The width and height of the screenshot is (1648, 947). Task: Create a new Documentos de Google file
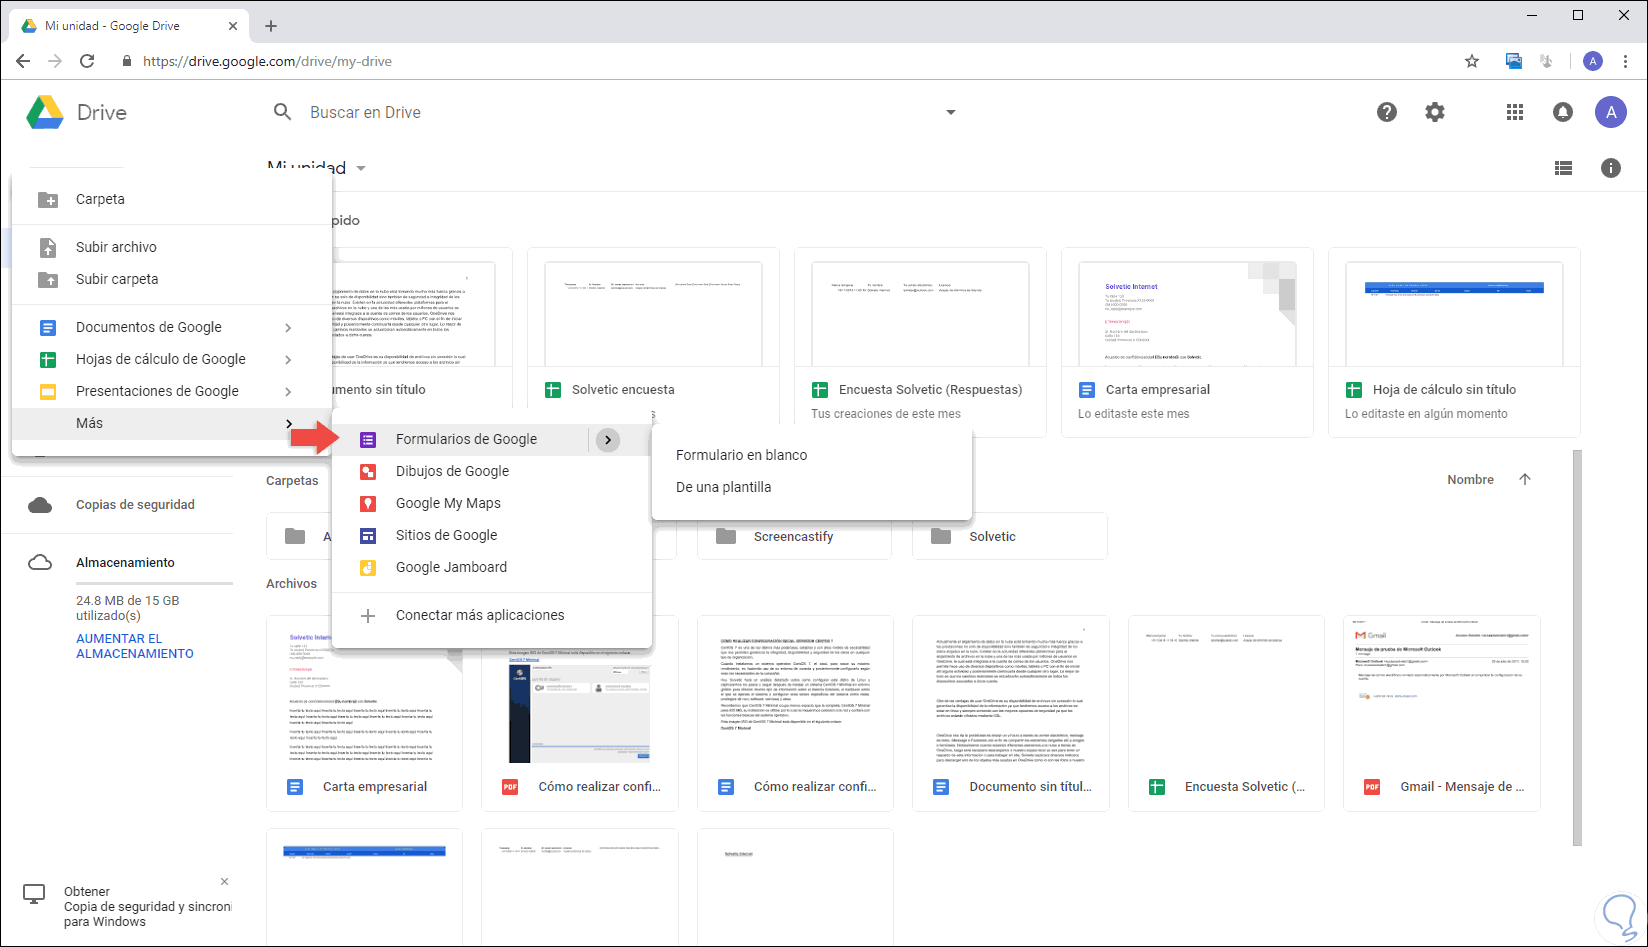coord(172,327)
